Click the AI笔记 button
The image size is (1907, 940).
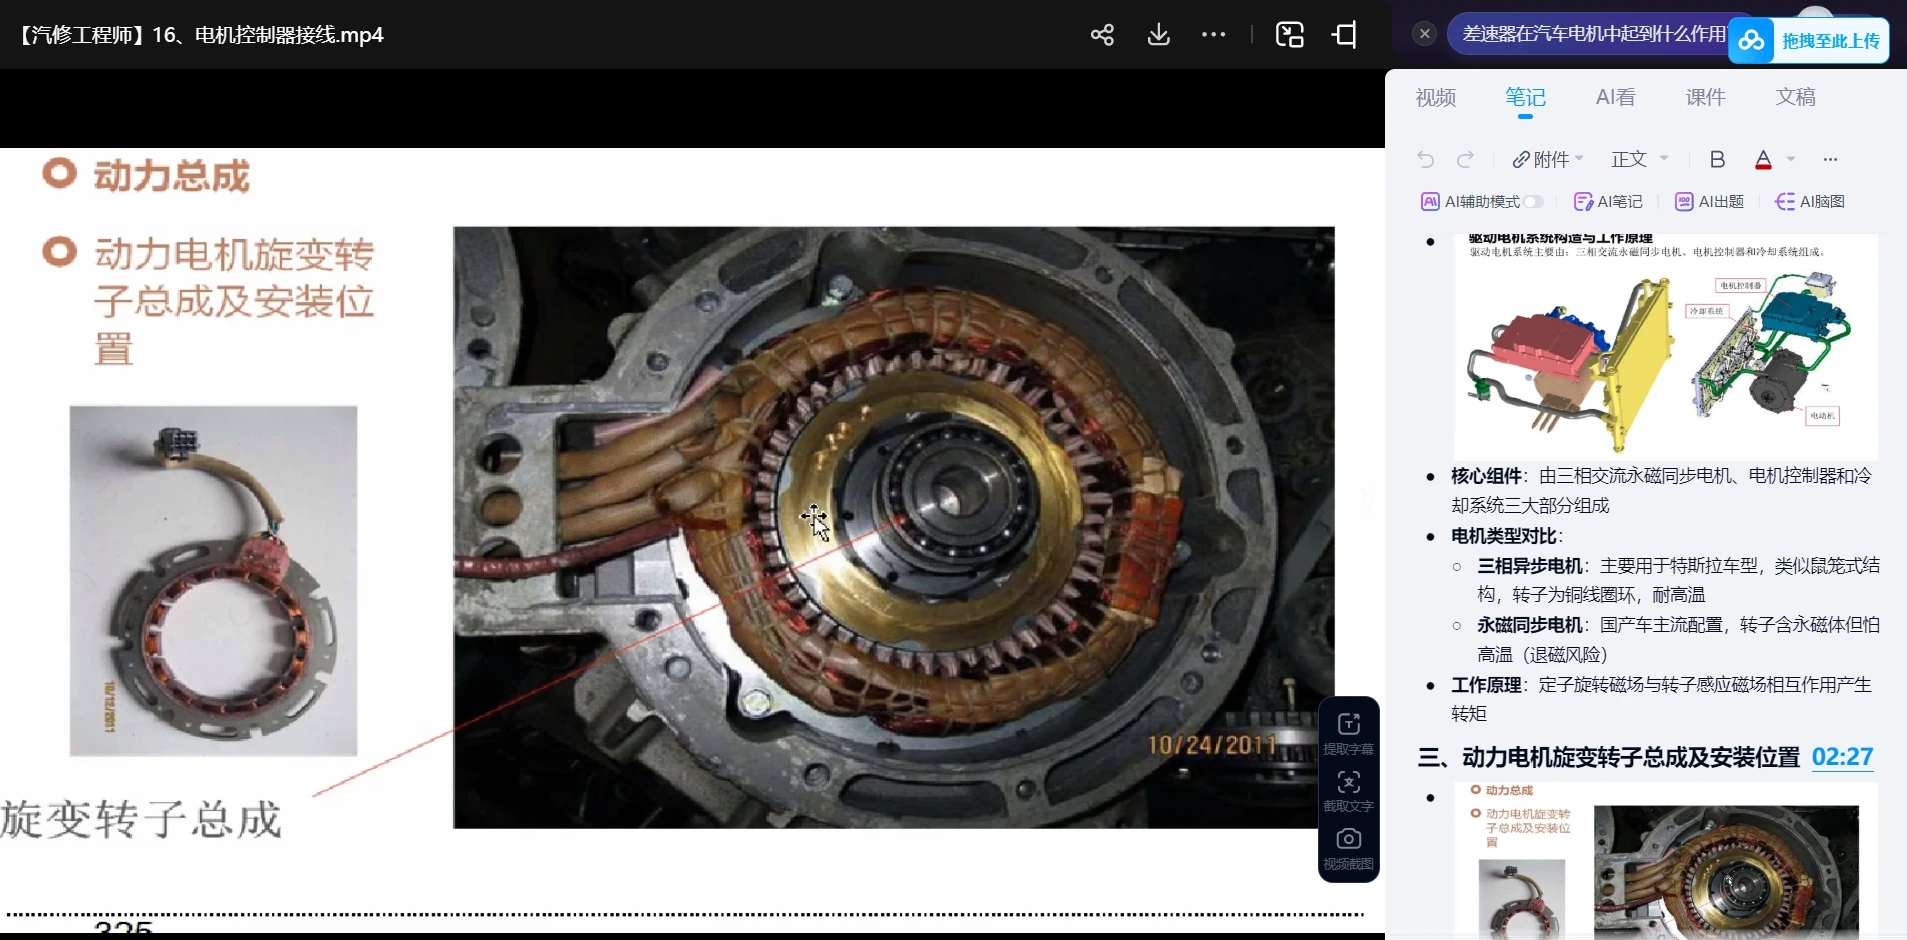pos(1608,201)
